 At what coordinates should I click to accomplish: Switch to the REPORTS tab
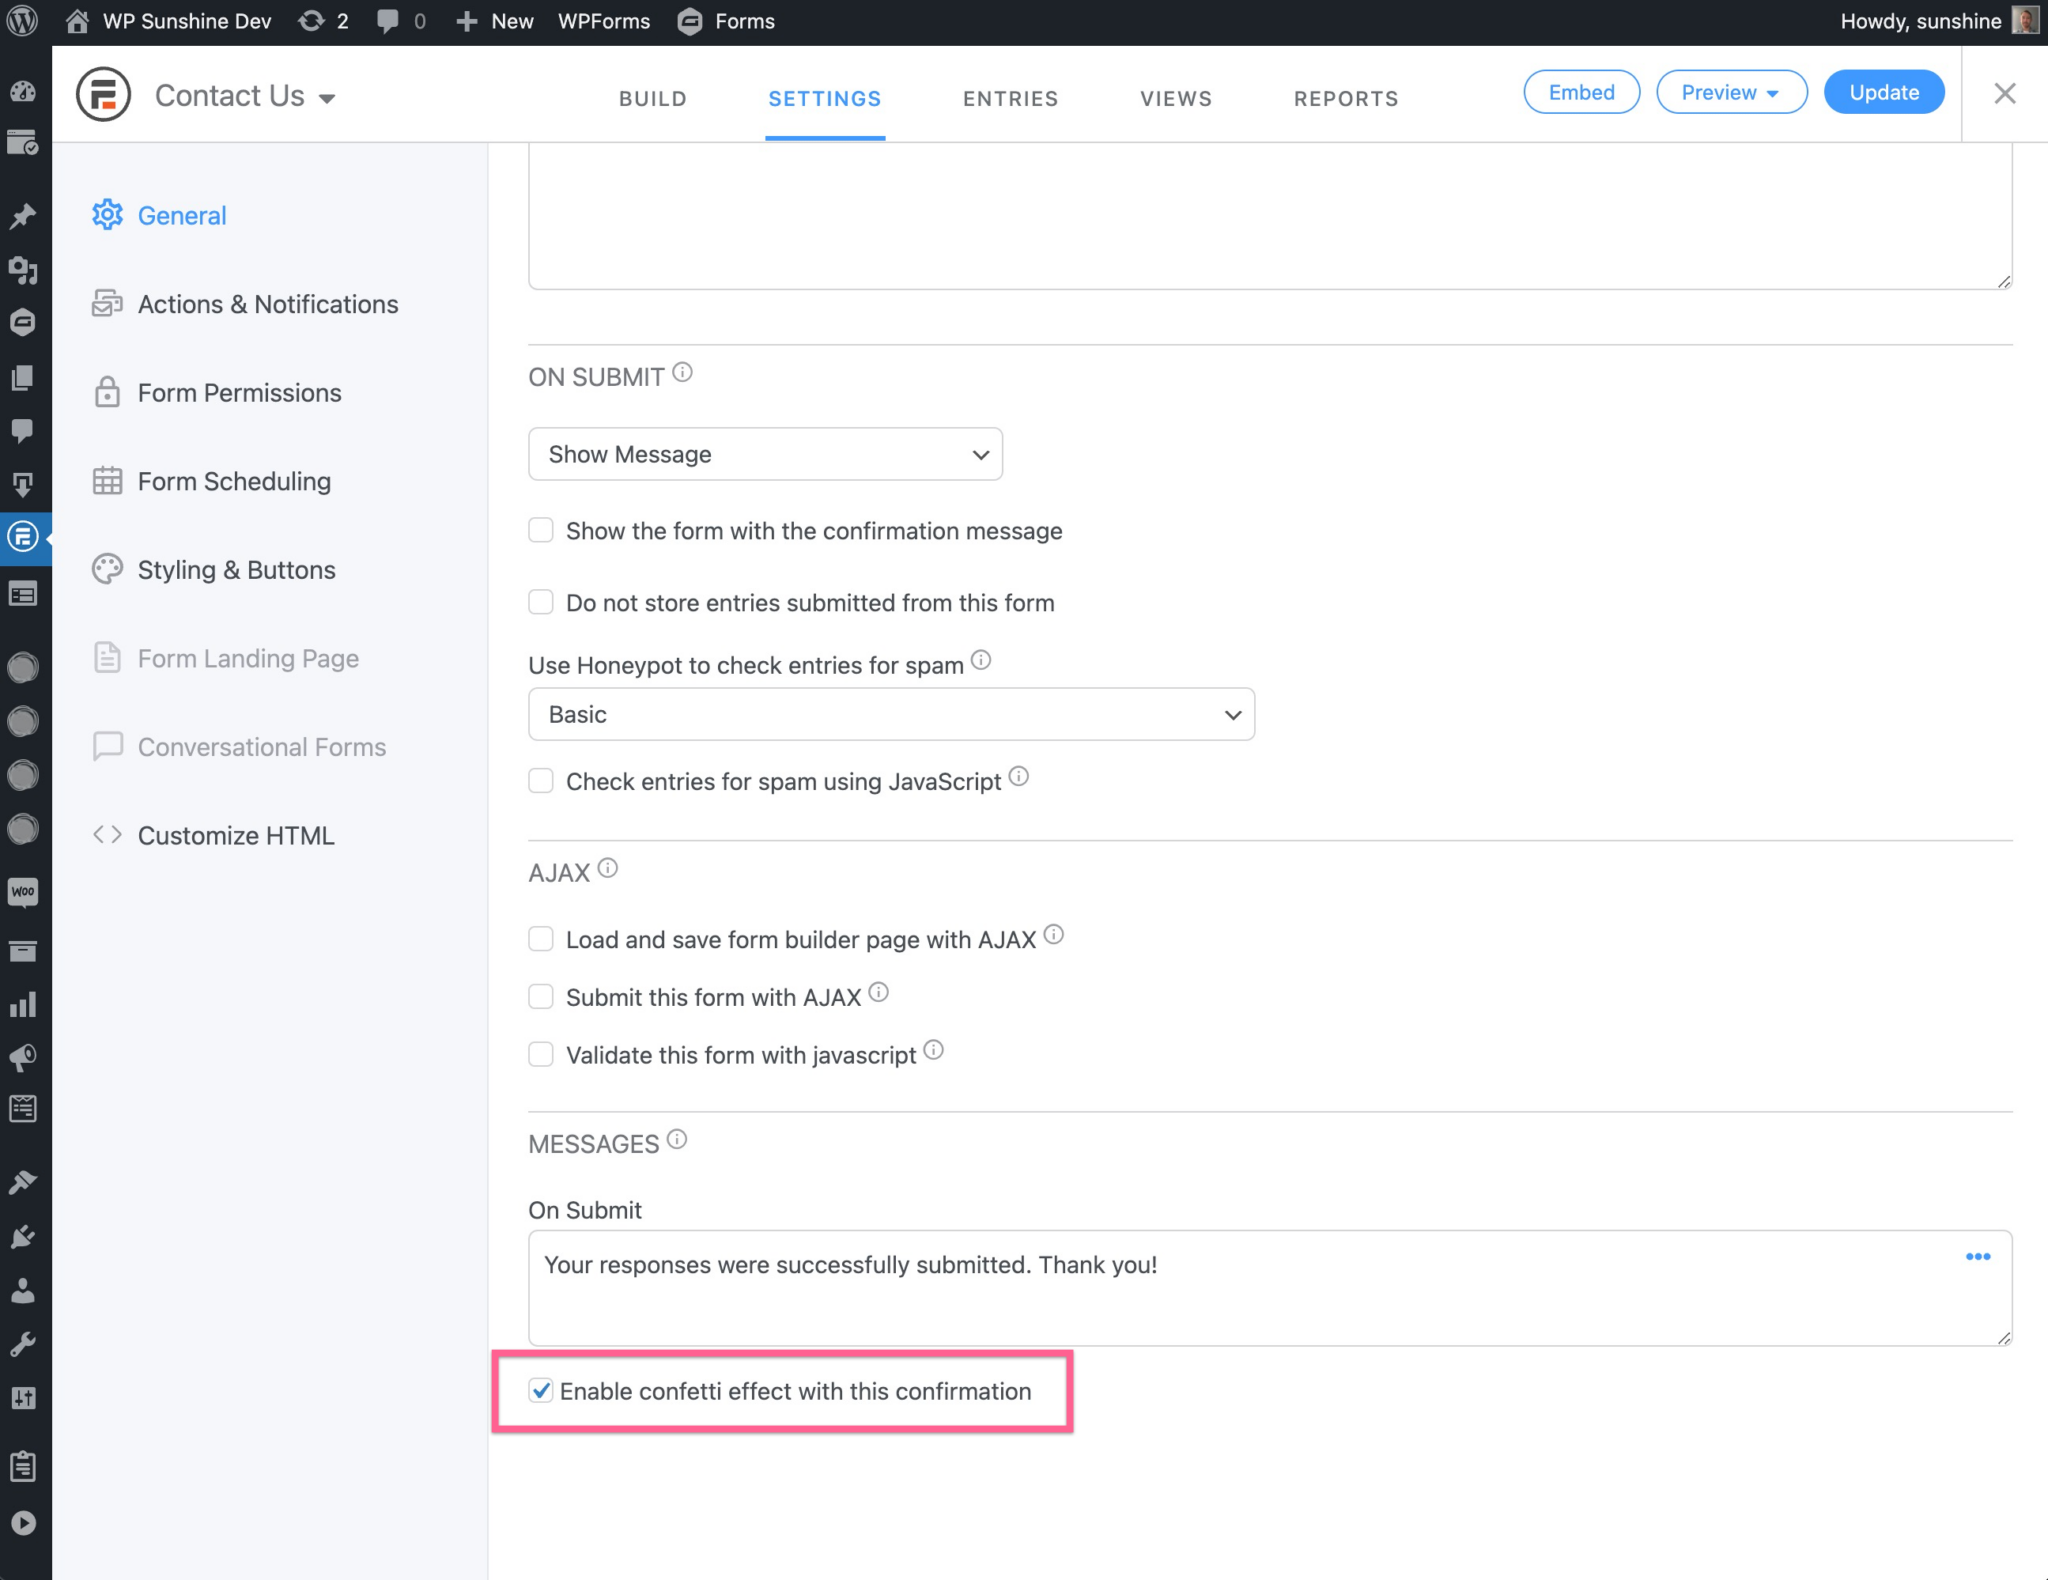(1345, 98)
